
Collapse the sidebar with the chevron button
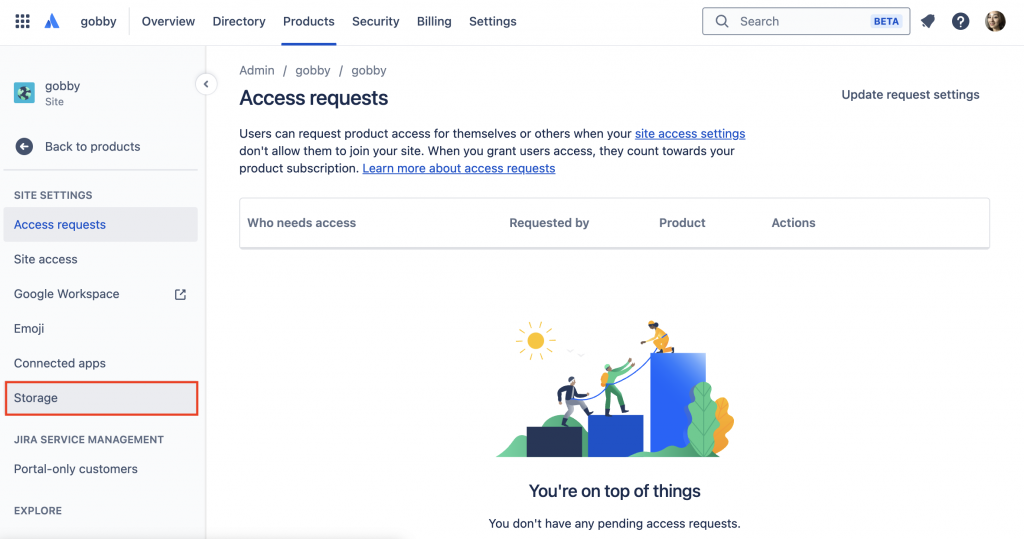click(206, 84)
